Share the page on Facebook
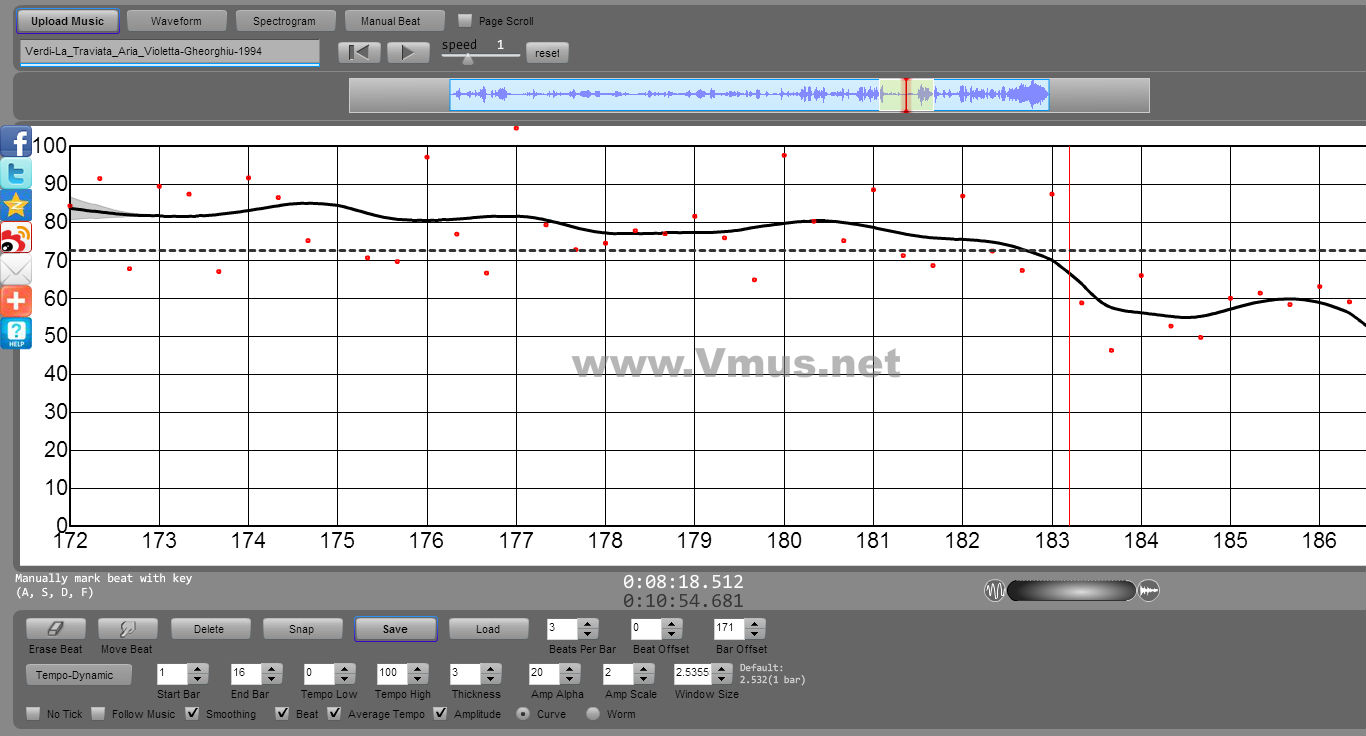This screenshot has width=1366, height=736. 16,141
